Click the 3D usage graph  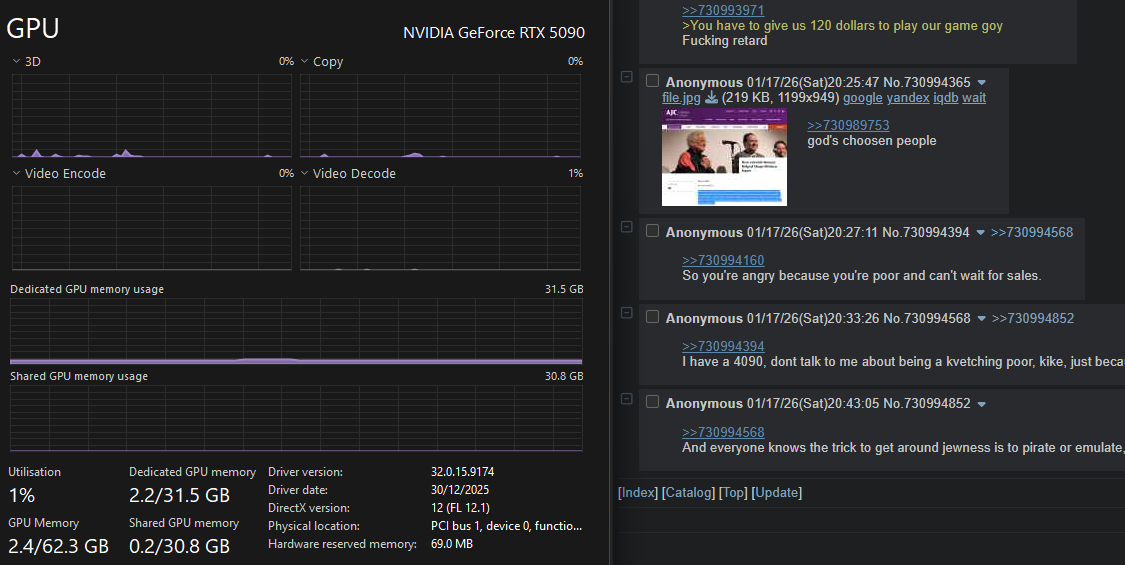[151, 115]
